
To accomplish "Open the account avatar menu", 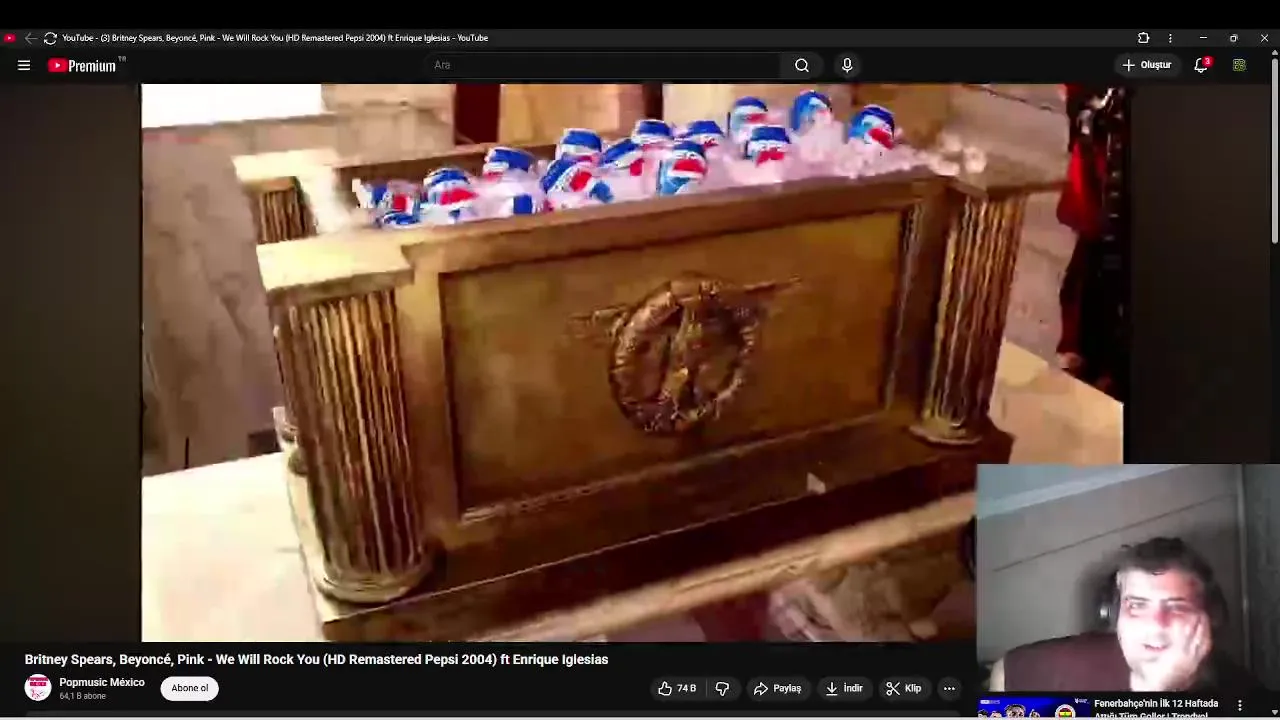I will tap(1239, 65).
